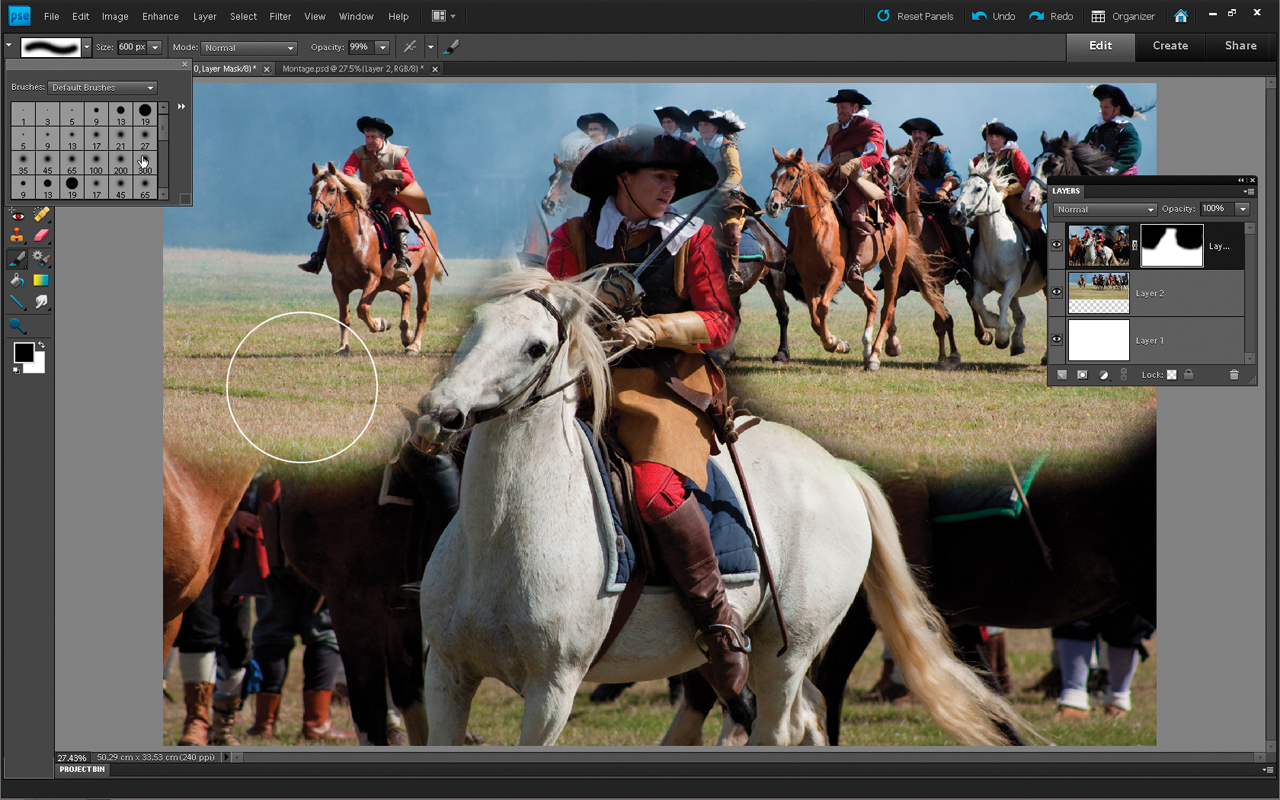Open the Enhance menu
This screenshot has height=800, width=1280.
pos(160,16)
